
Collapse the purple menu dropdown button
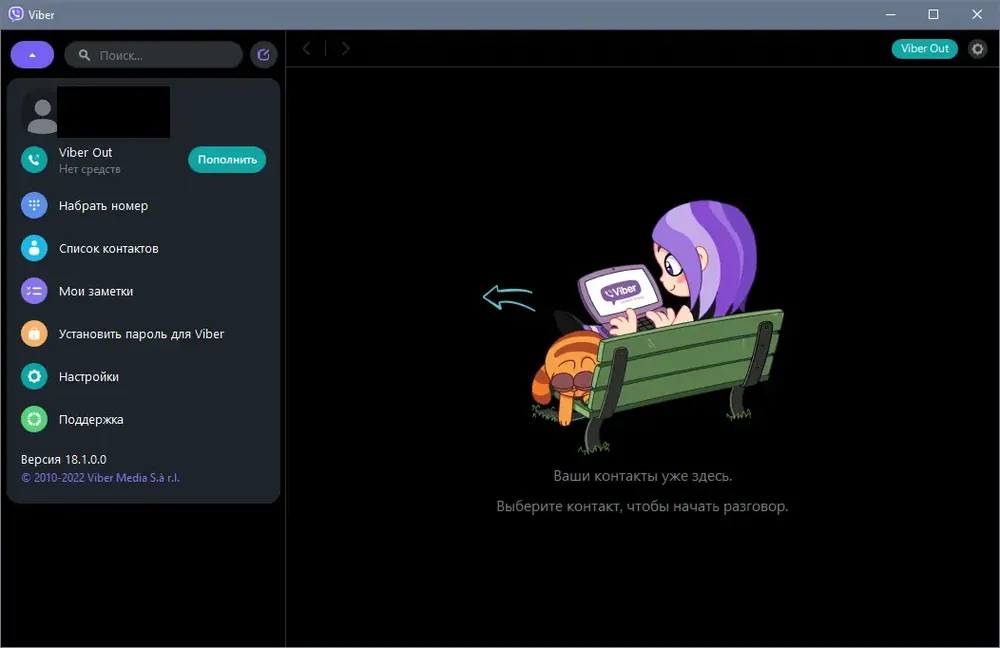tap(32, 55)
